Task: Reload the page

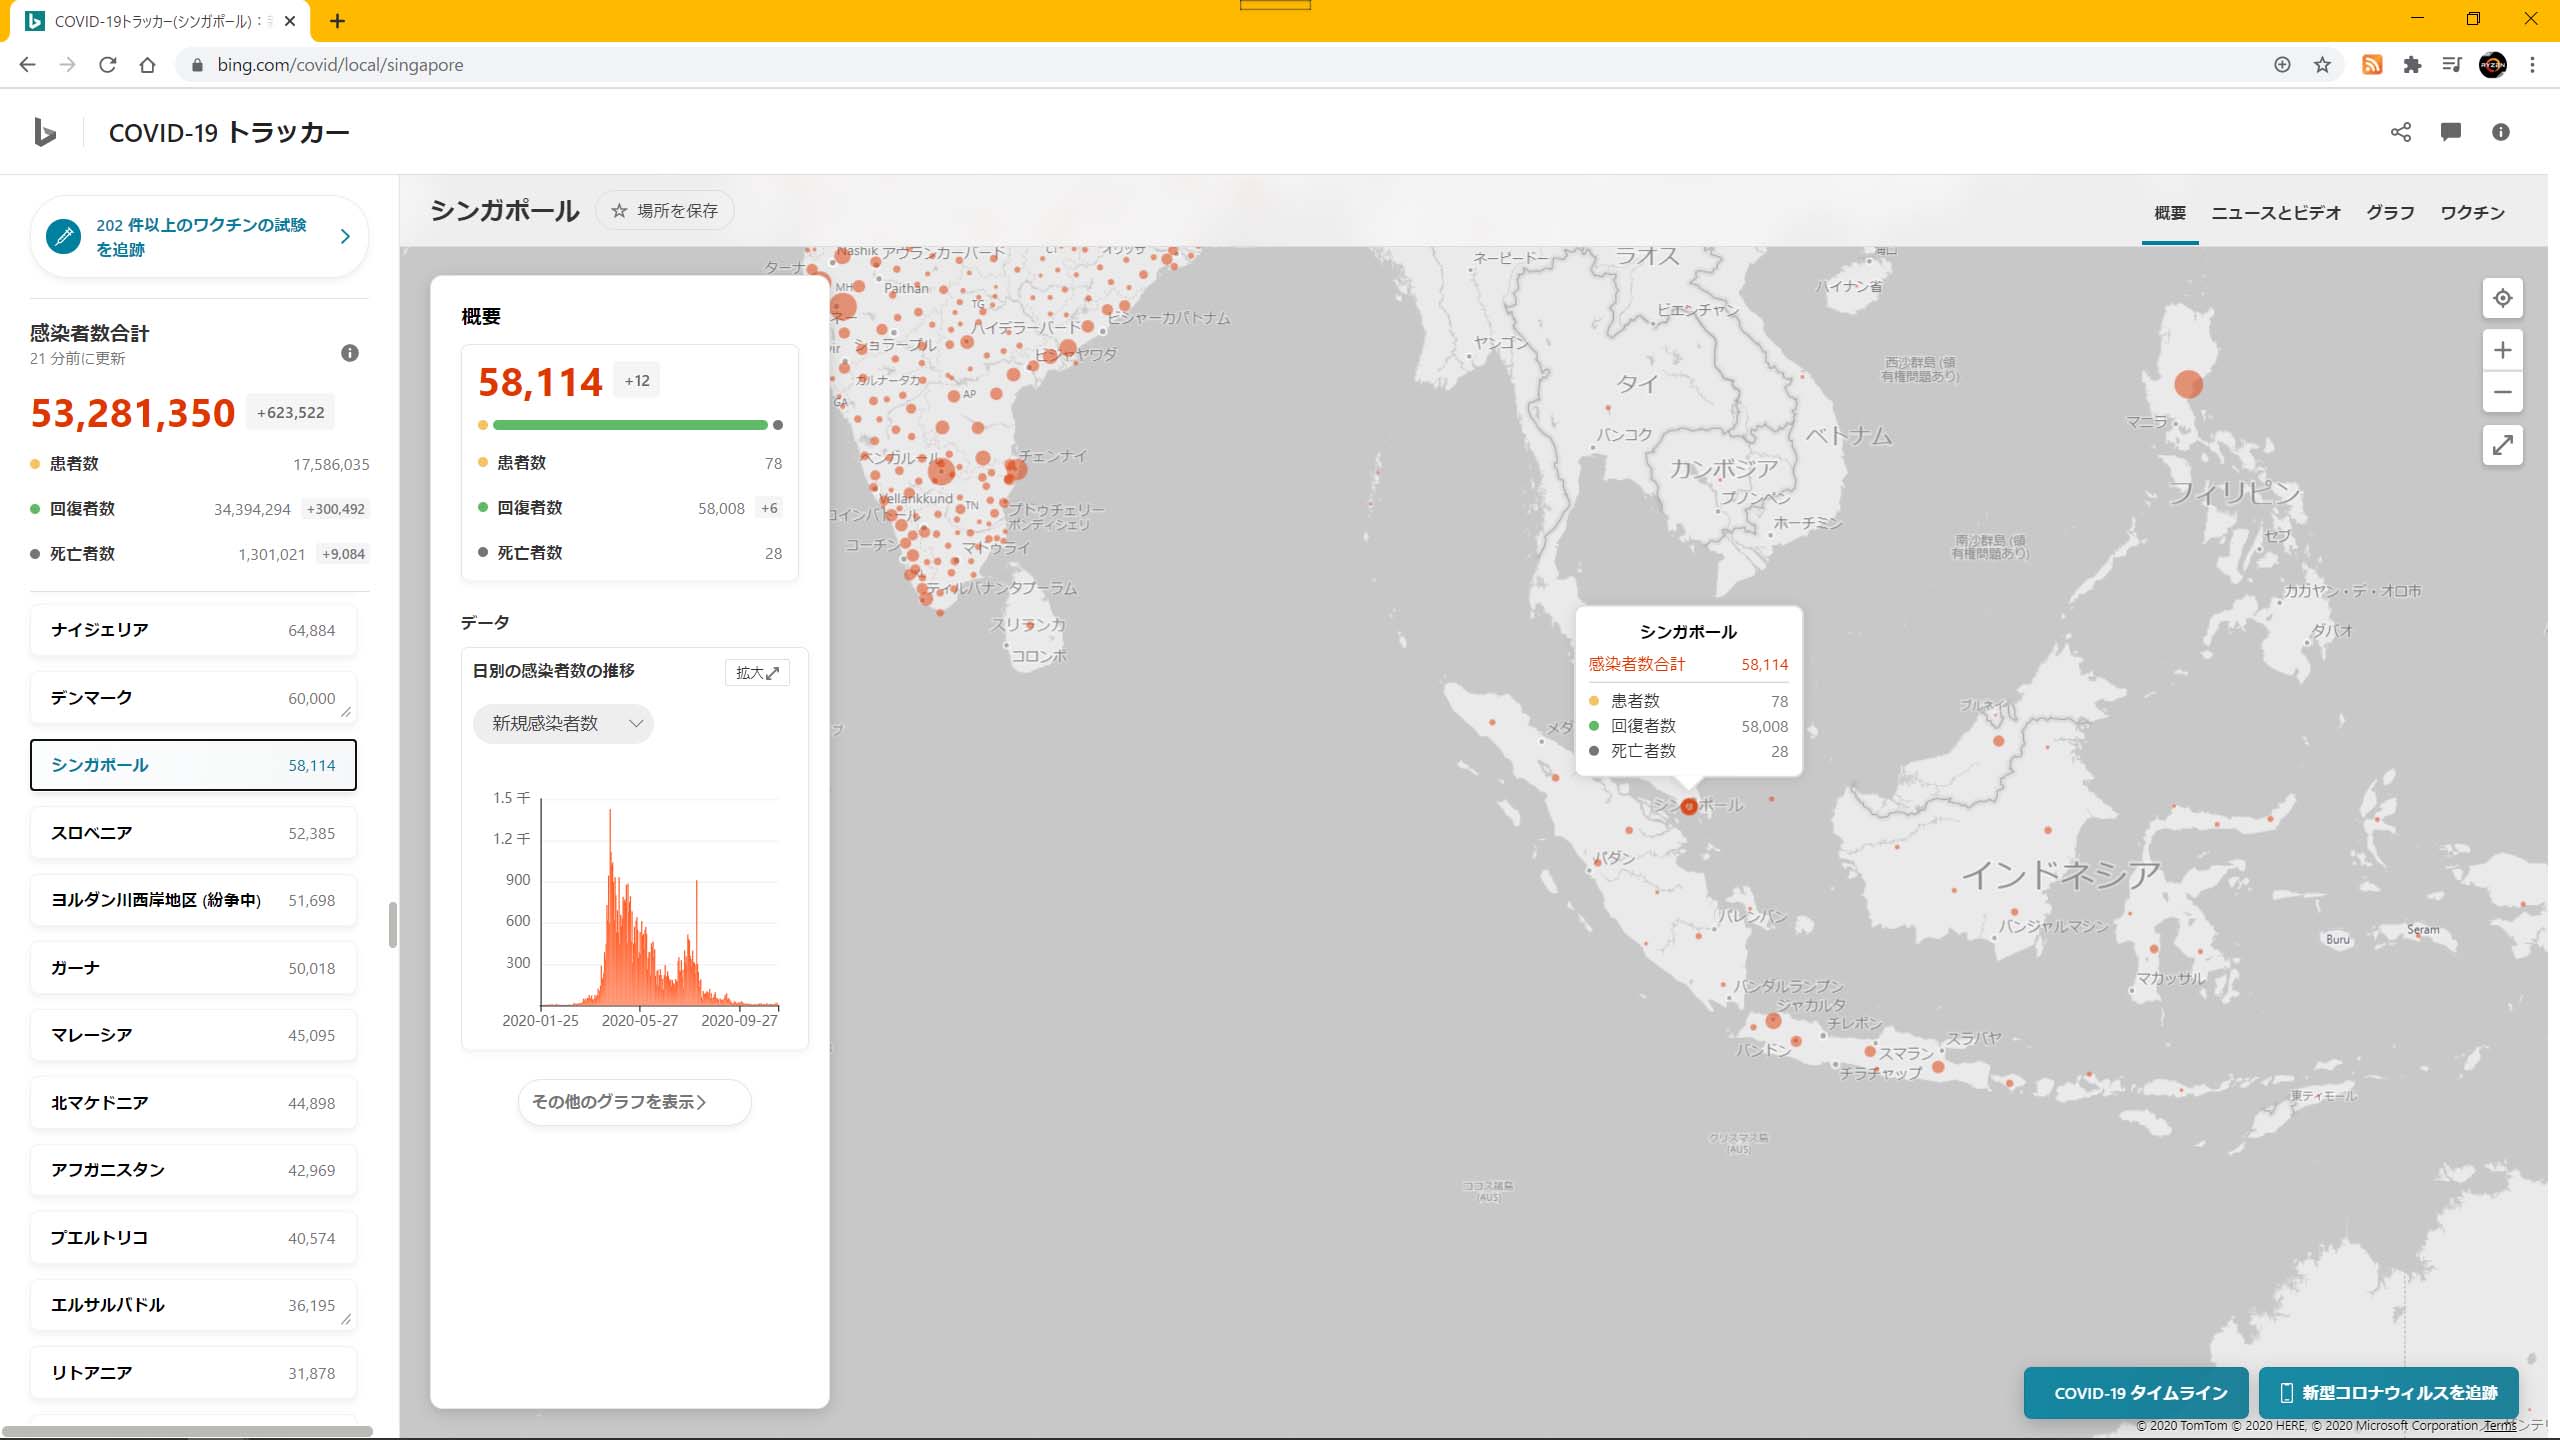Action: pos(107,65)
